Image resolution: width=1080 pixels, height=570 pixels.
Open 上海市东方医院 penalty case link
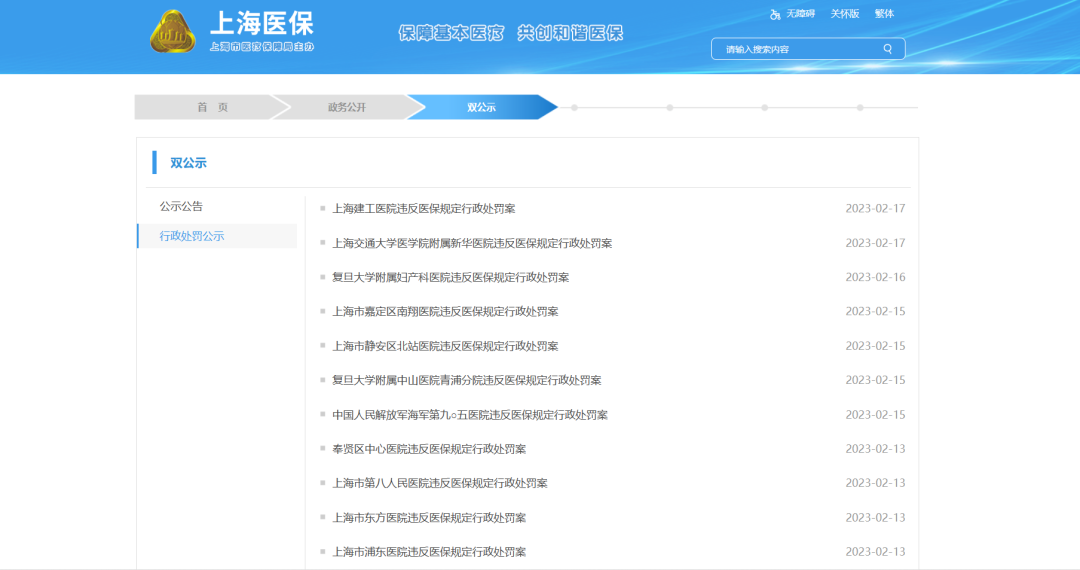429,518
